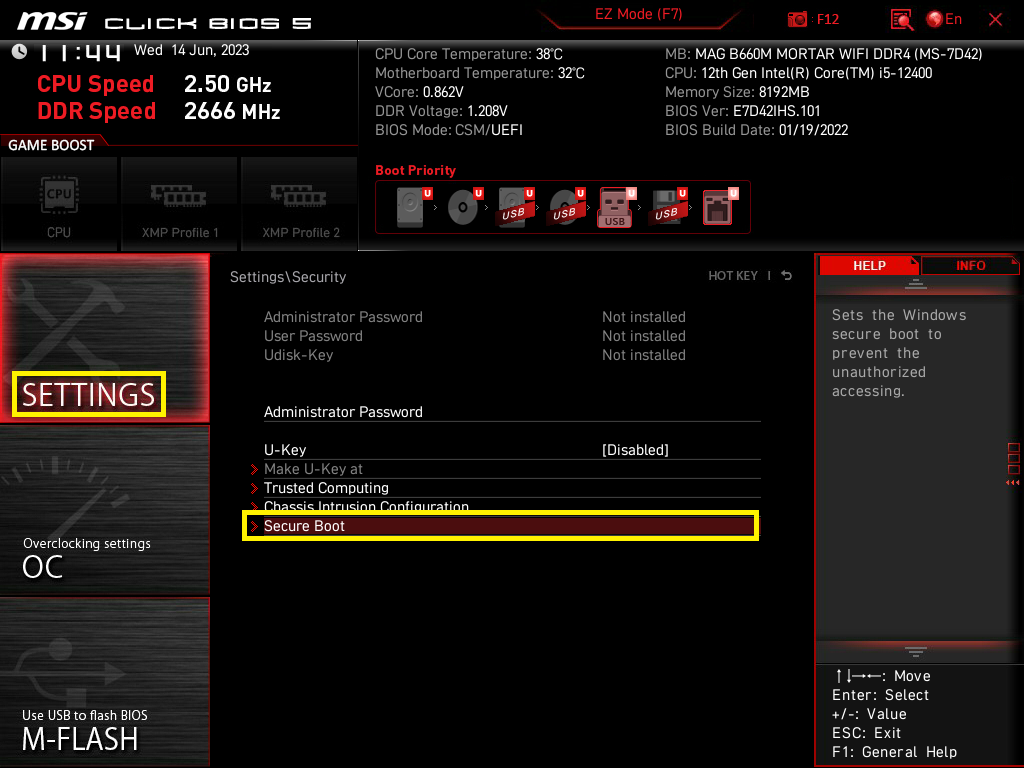Click the Udisk-Key Not installed status
Image resolution: width=1024 pixels, height=768 pixels.
click(643, 355)
